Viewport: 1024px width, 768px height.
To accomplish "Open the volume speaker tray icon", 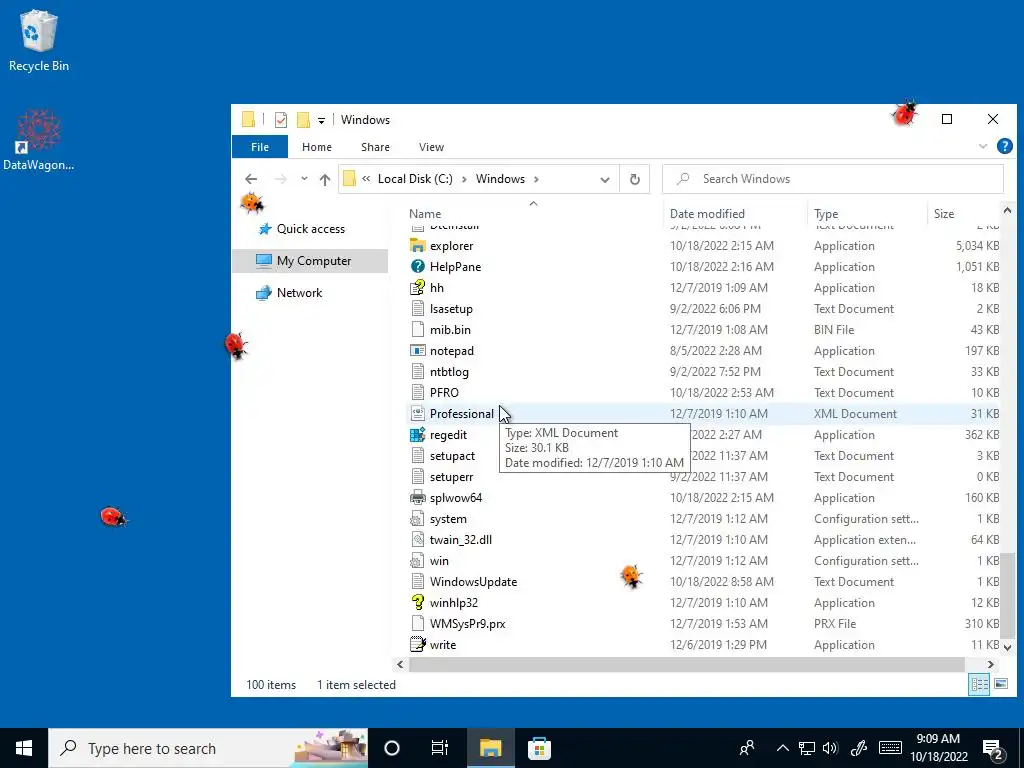I will click(830, 748).
